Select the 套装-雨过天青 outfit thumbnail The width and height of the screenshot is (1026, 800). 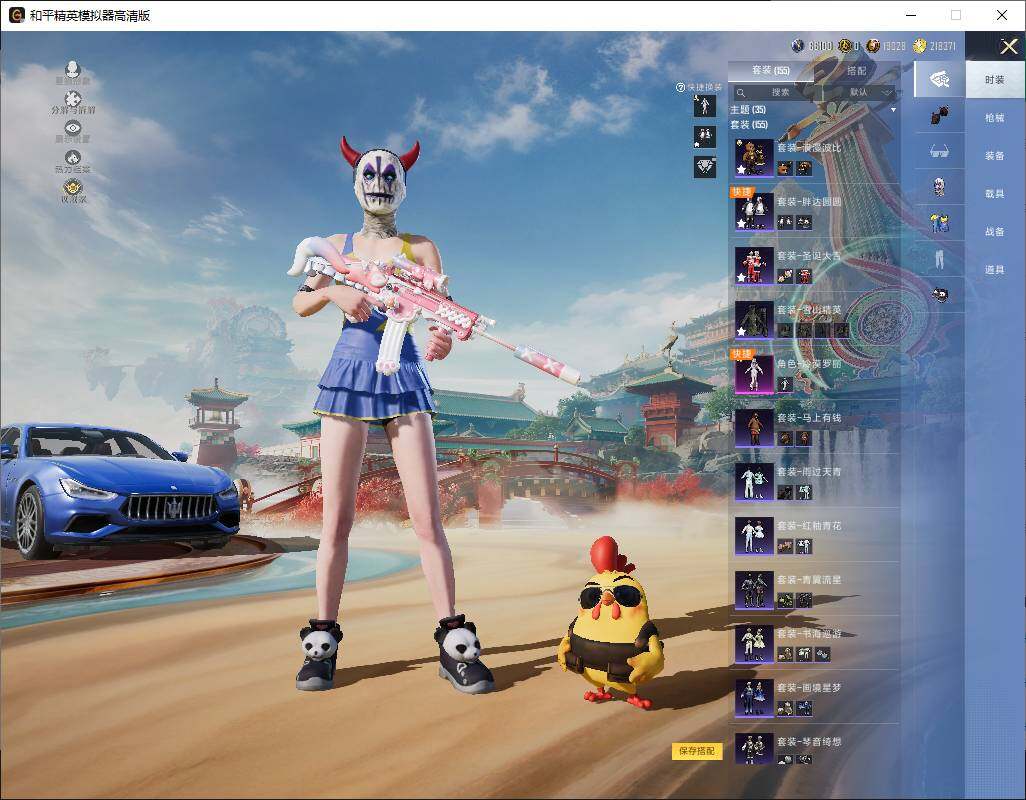754,482
